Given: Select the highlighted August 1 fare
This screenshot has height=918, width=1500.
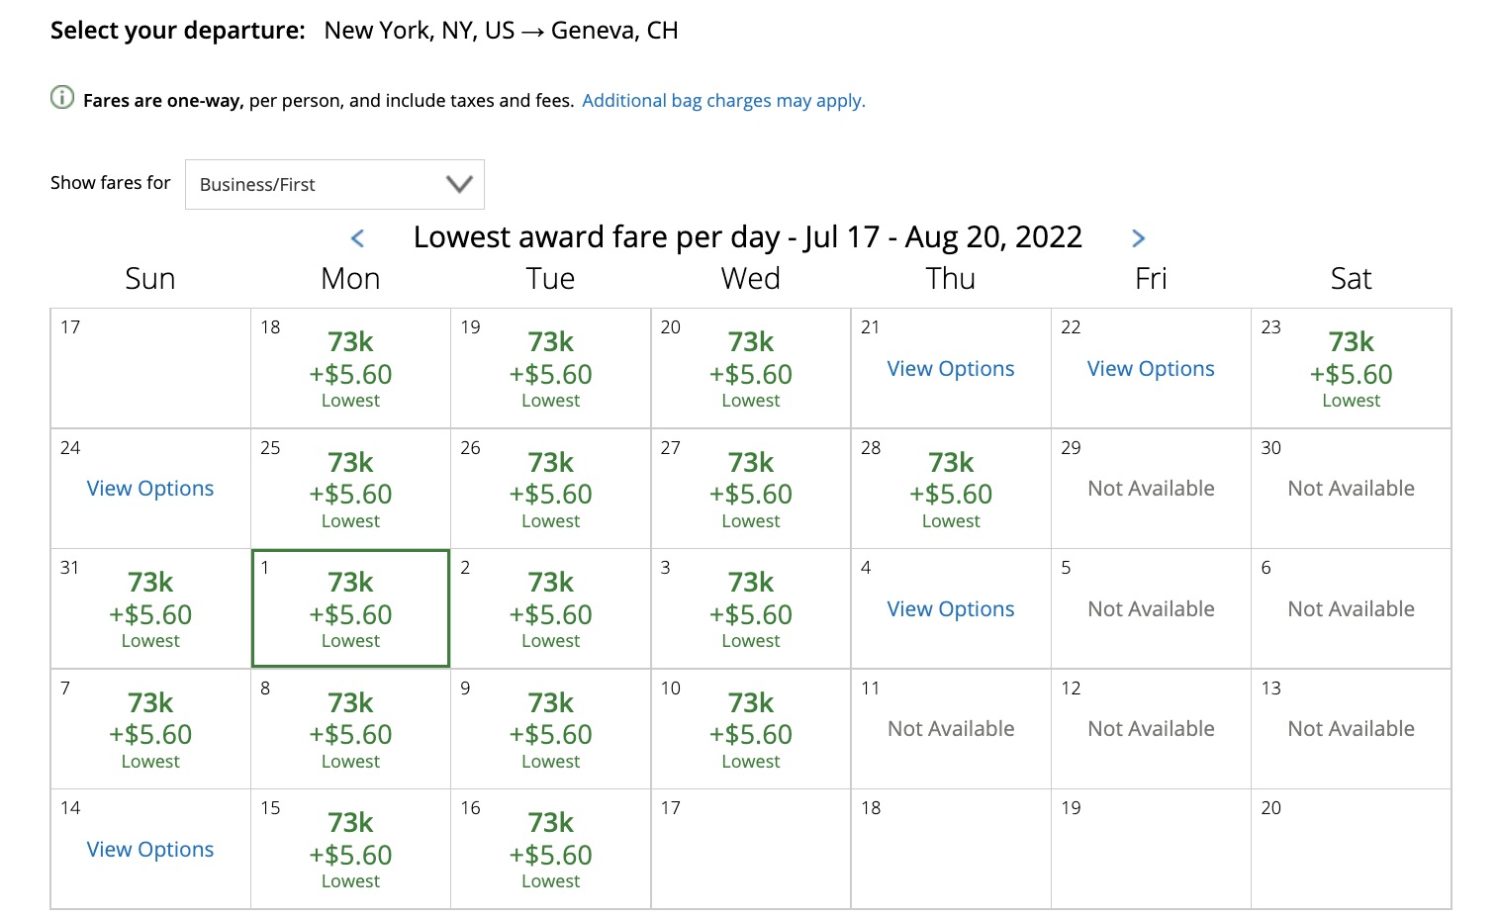Looking at the screenshot, I should coord(350,608).
